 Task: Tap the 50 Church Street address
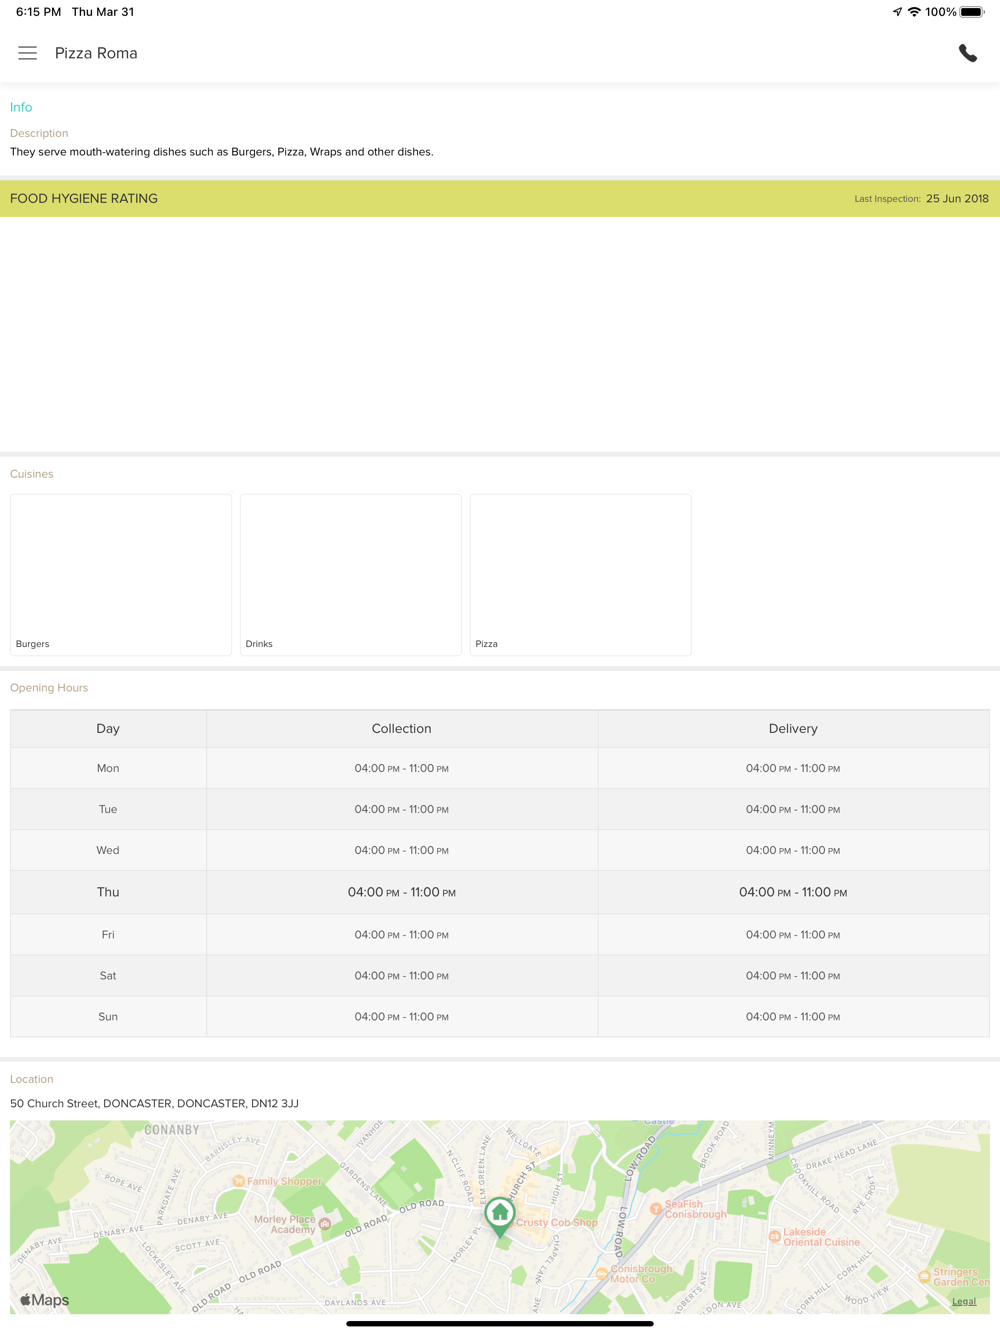pos(154,1104)
